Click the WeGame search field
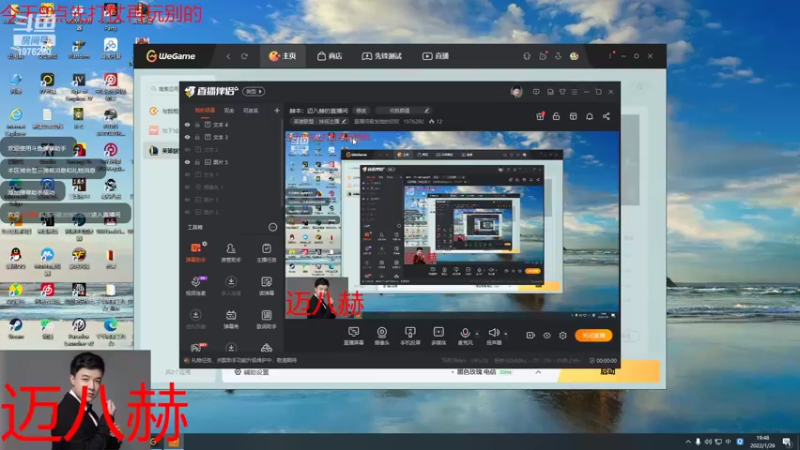Screen dimensions: 800x450 pyautogui.click(x=164, y=89)
